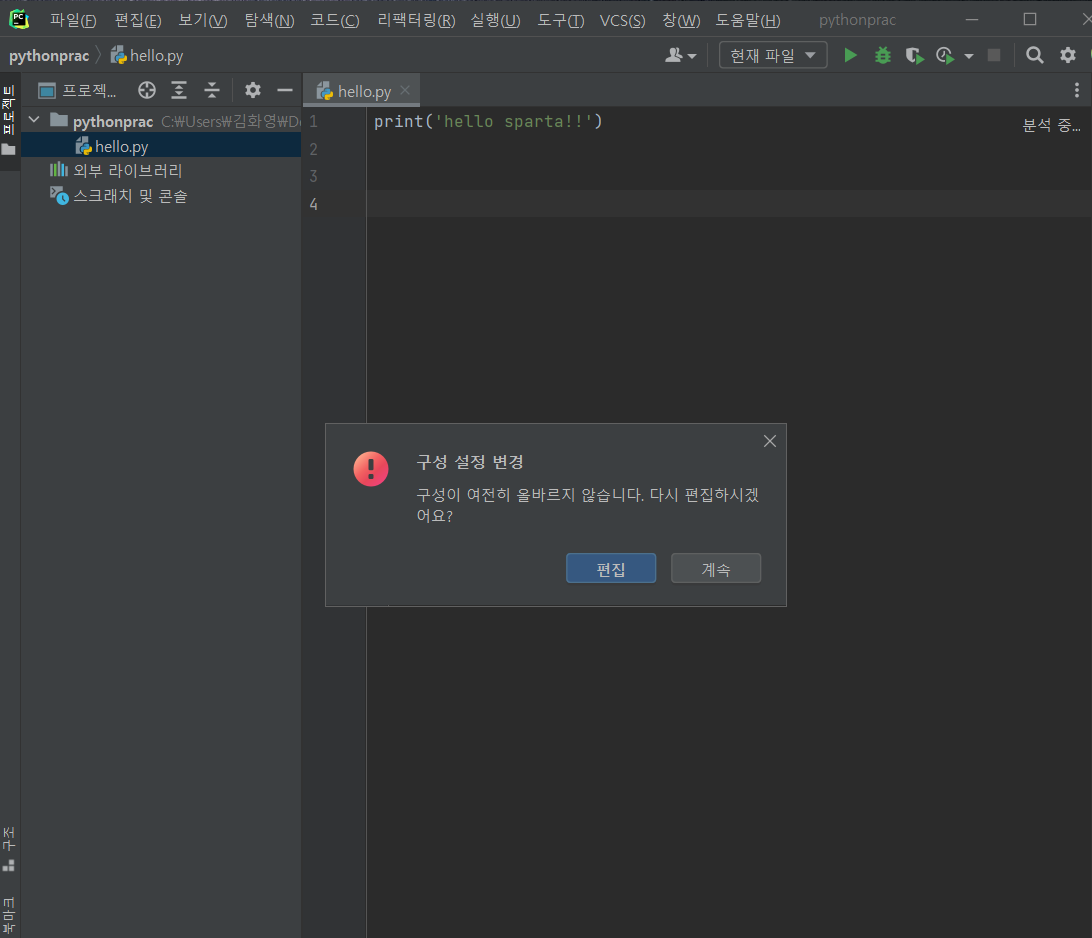This screenshot has height=938, width=1092.
Task: Open the 도움말(H) menu
Action: click(x=748, y=20)
